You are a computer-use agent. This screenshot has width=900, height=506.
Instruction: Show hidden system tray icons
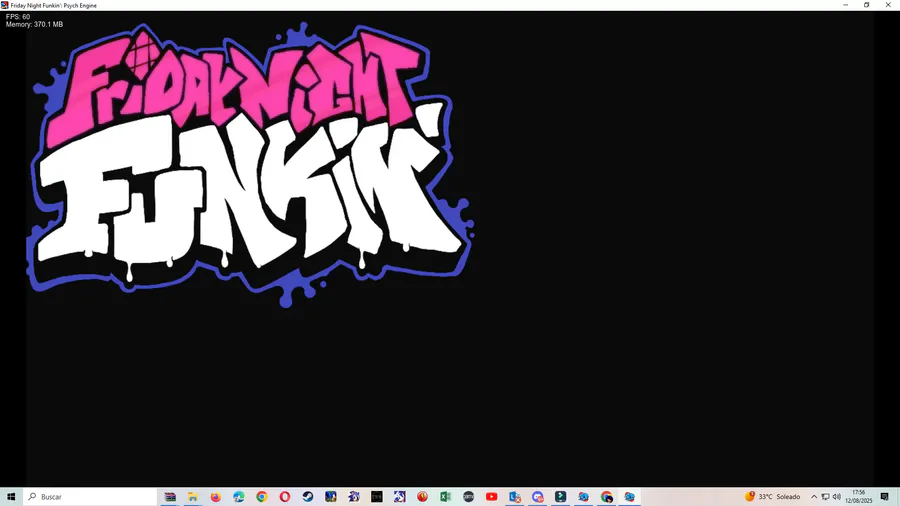click(813, 496)
